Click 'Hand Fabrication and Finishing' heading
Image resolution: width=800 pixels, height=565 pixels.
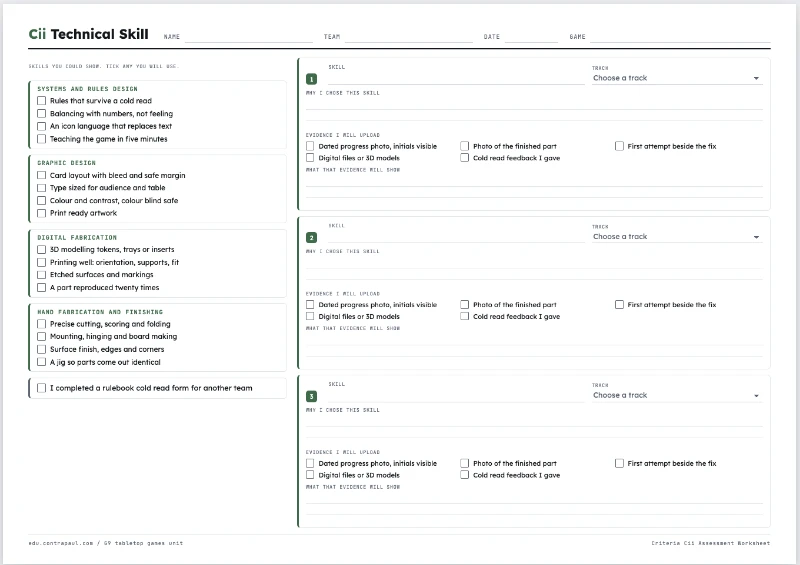coord(100,312)
